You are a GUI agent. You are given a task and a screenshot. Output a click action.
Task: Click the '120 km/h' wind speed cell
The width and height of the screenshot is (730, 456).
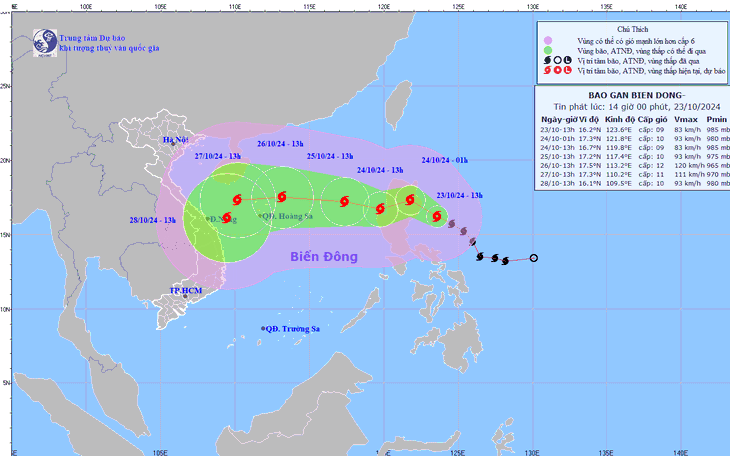688,165
